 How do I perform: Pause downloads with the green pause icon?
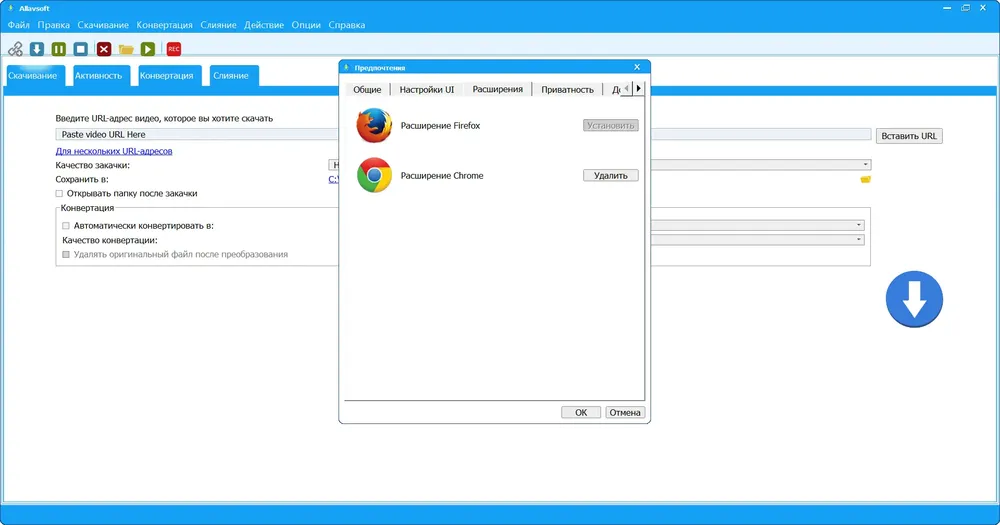59,49
